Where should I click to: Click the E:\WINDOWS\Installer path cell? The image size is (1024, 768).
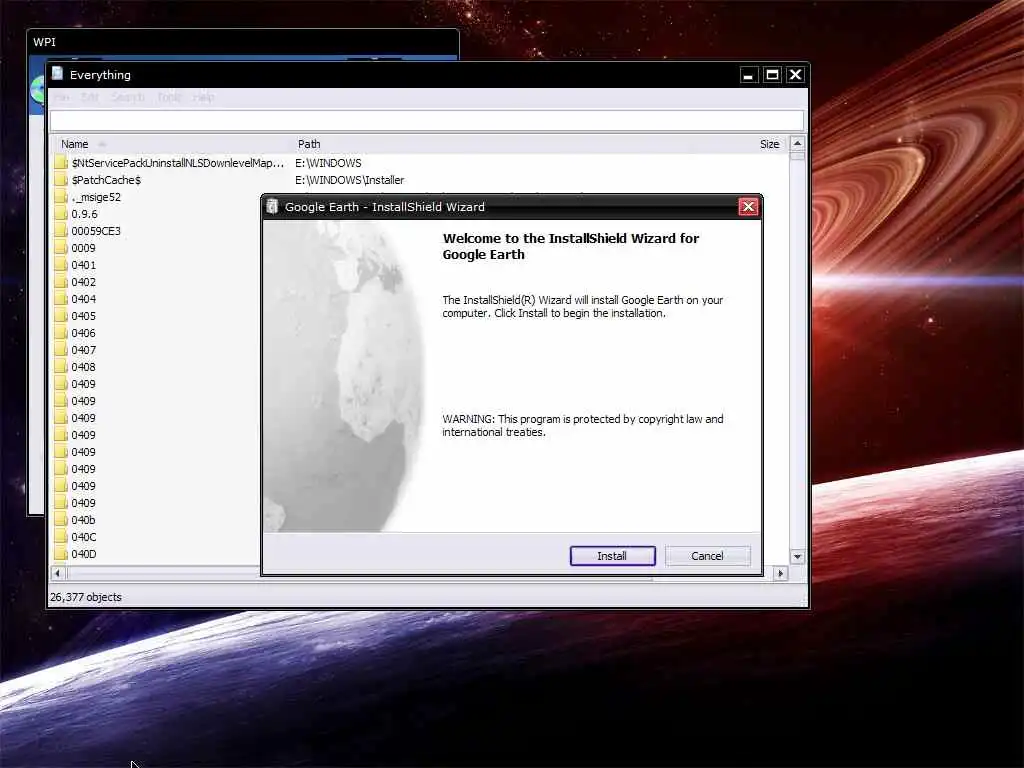tap(349, 180)
